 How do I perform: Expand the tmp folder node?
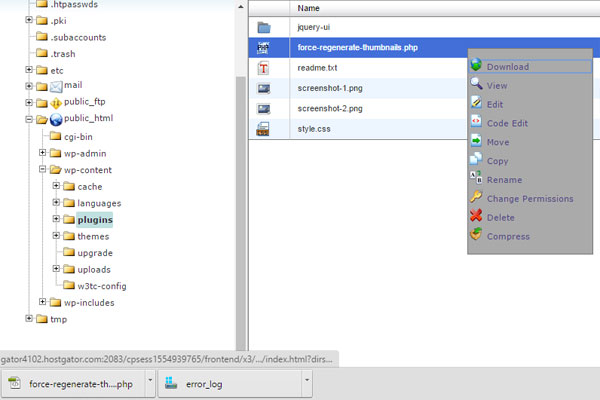click(x=29, y=318)
